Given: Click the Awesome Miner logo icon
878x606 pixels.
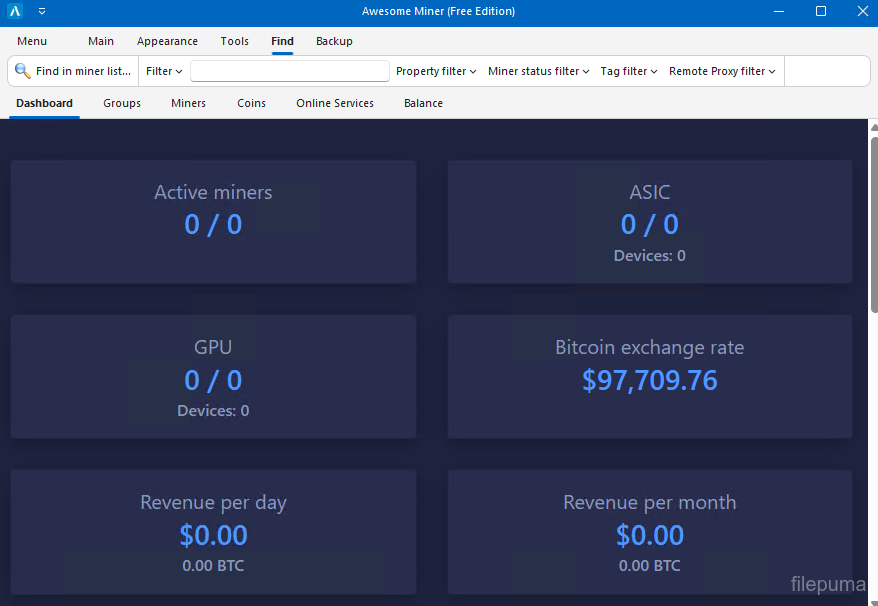Looking at the screenshot, I should point(15,12).
